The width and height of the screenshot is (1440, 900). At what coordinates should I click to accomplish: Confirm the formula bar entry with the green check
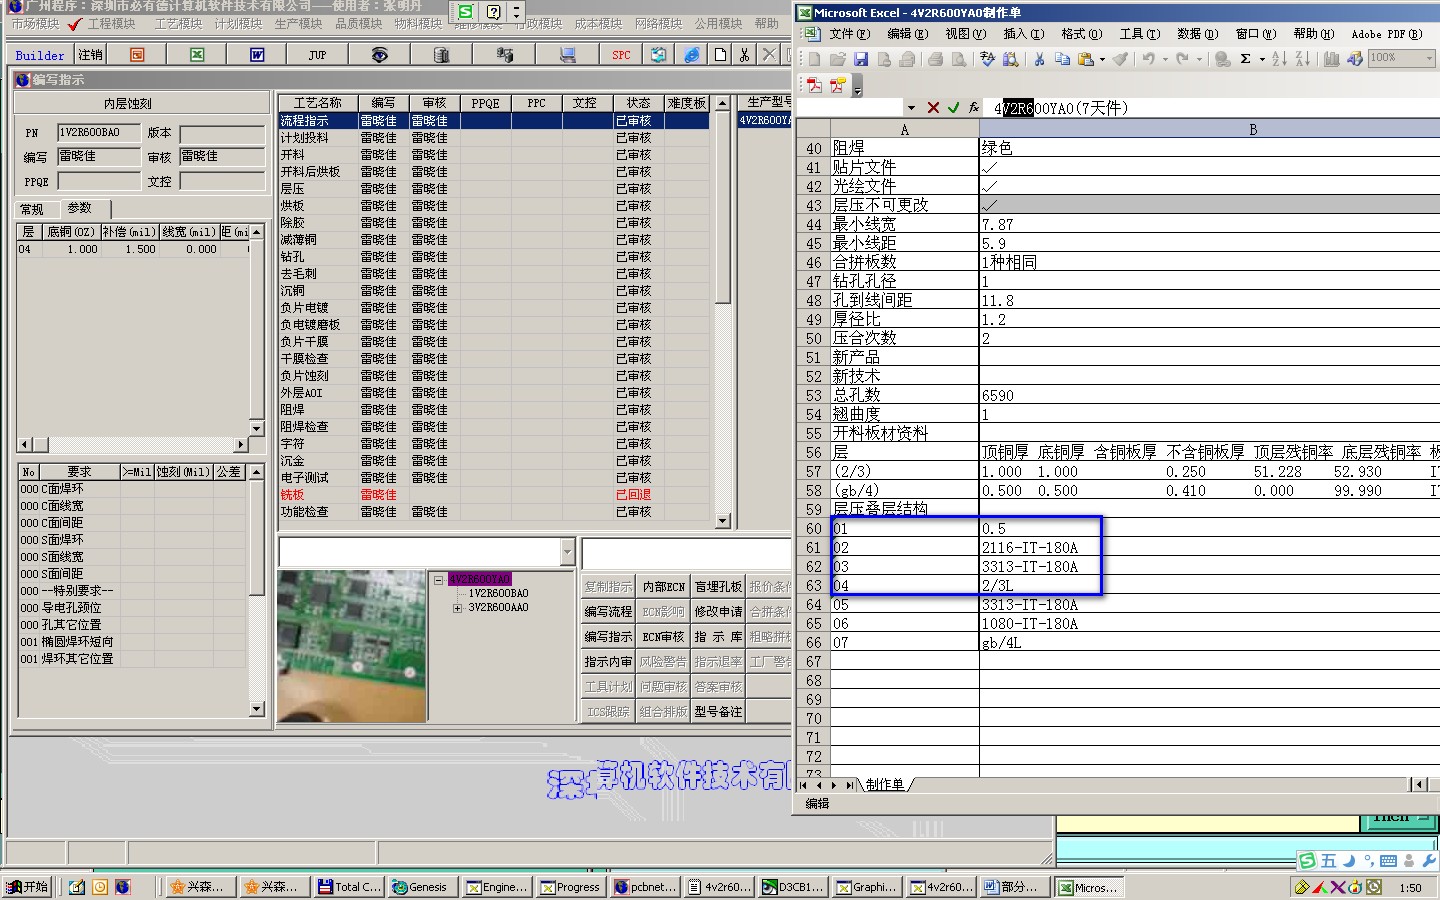pos(953,107)
